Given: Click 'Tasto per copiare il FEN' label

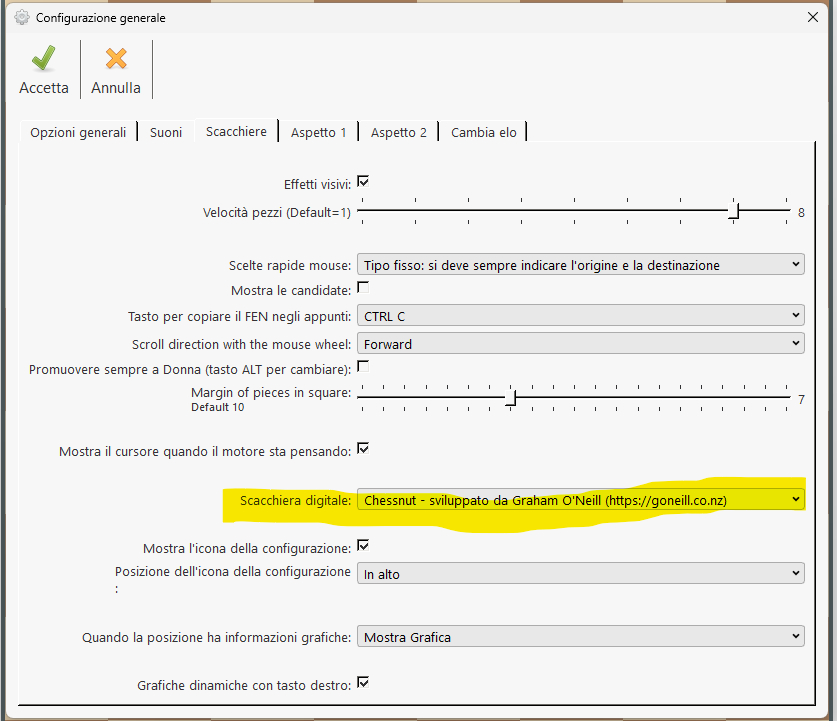Looking at the screenshot, I should click(x=239, y=316).
